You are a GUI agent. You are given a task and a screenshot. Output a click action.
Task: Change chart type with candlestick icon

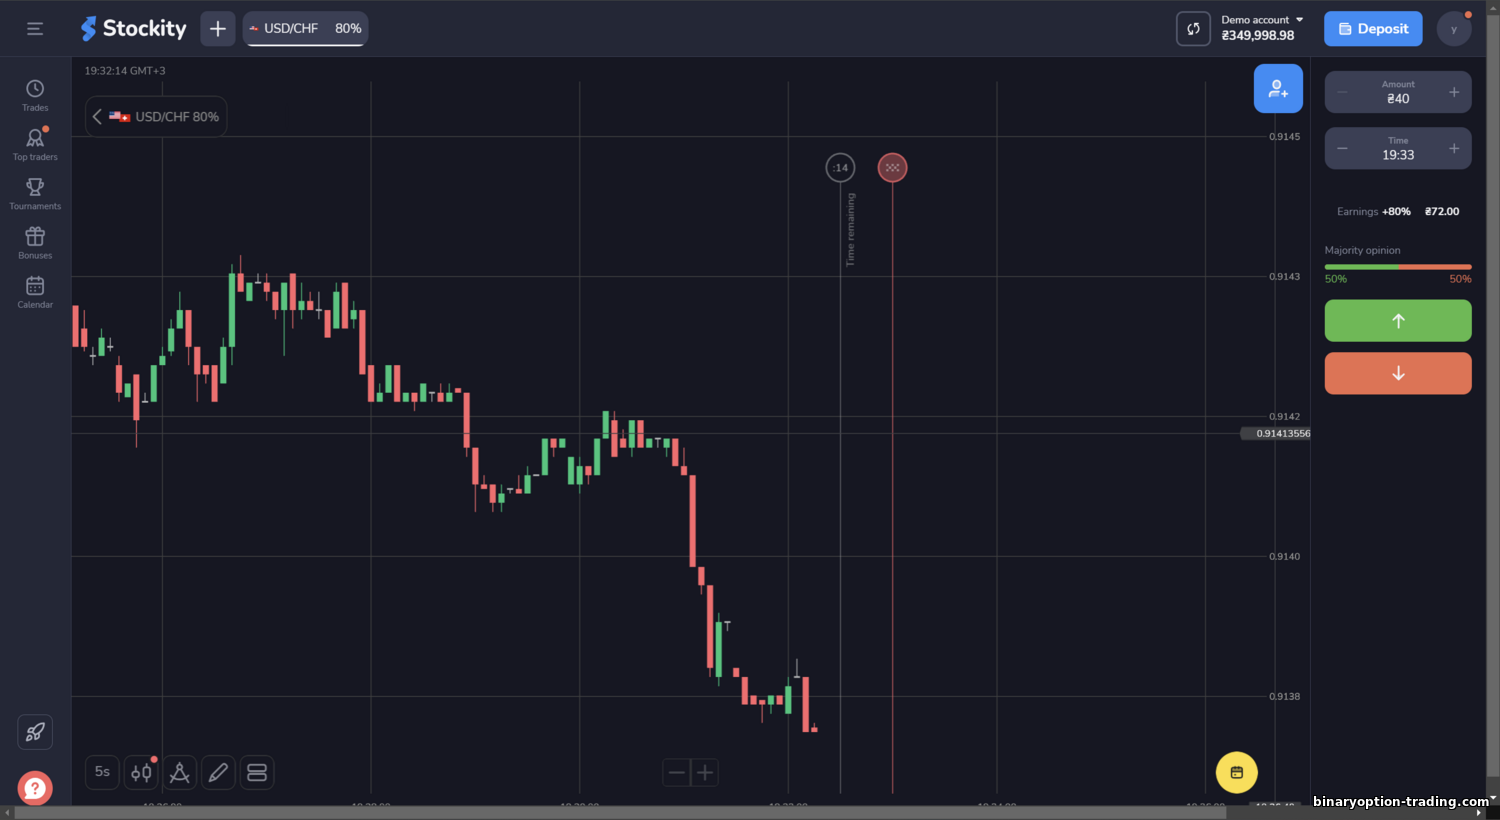(x=141, y=772)
